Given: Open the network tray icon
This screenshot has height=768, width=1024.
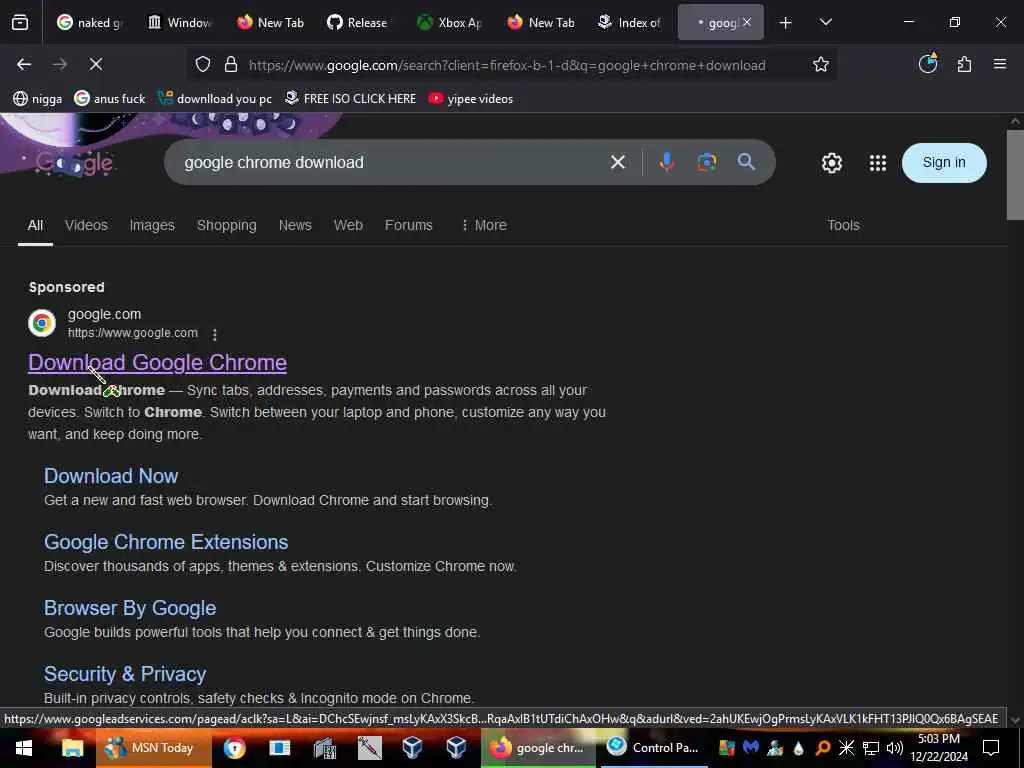Looking at the screenshot, I should (x=871, y=748).
